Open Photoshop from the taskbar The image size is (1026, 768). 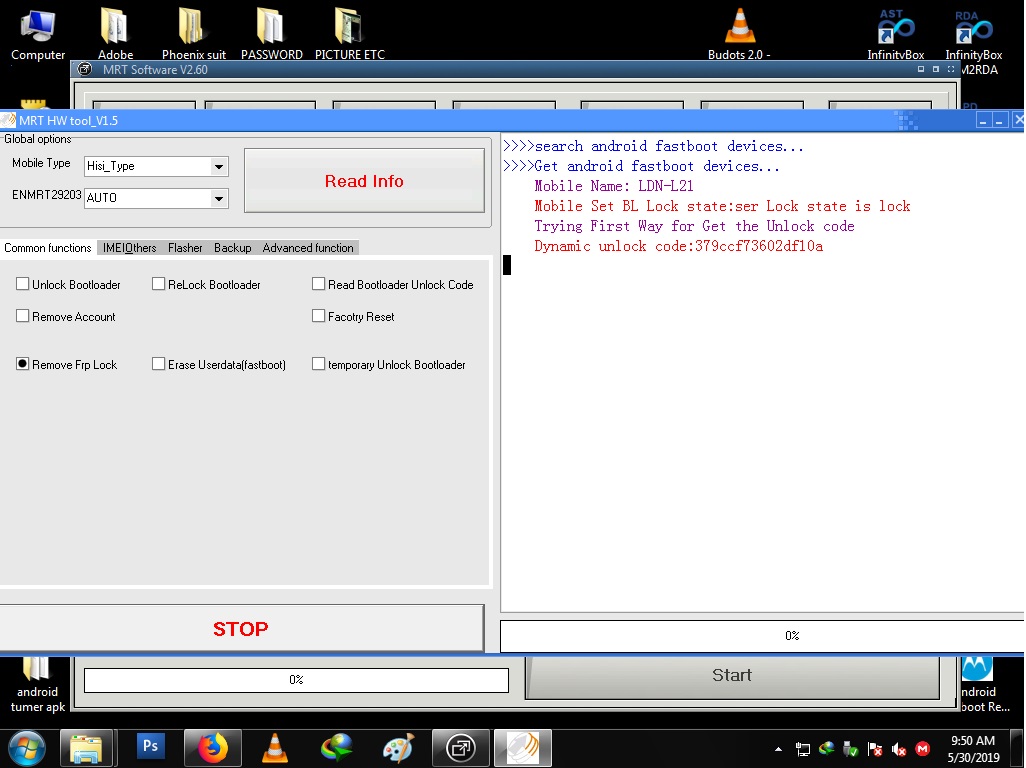point(150,746)
